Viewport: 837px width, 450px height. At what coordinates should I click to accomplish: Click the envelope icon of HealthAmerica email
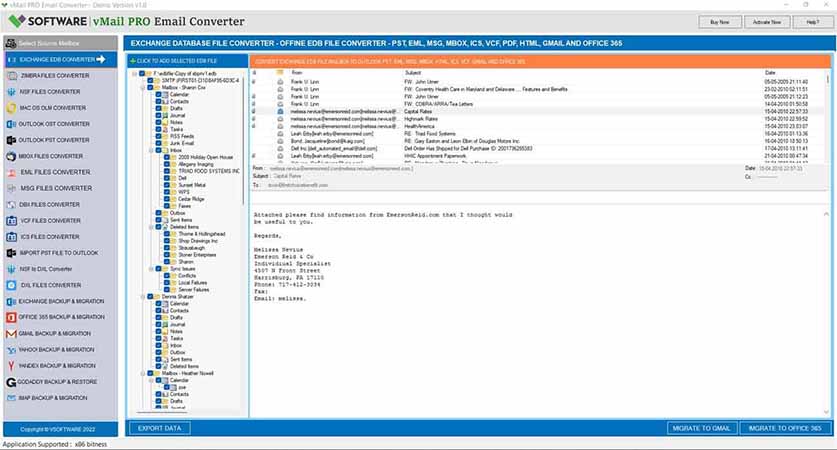[x=280, y=127]
